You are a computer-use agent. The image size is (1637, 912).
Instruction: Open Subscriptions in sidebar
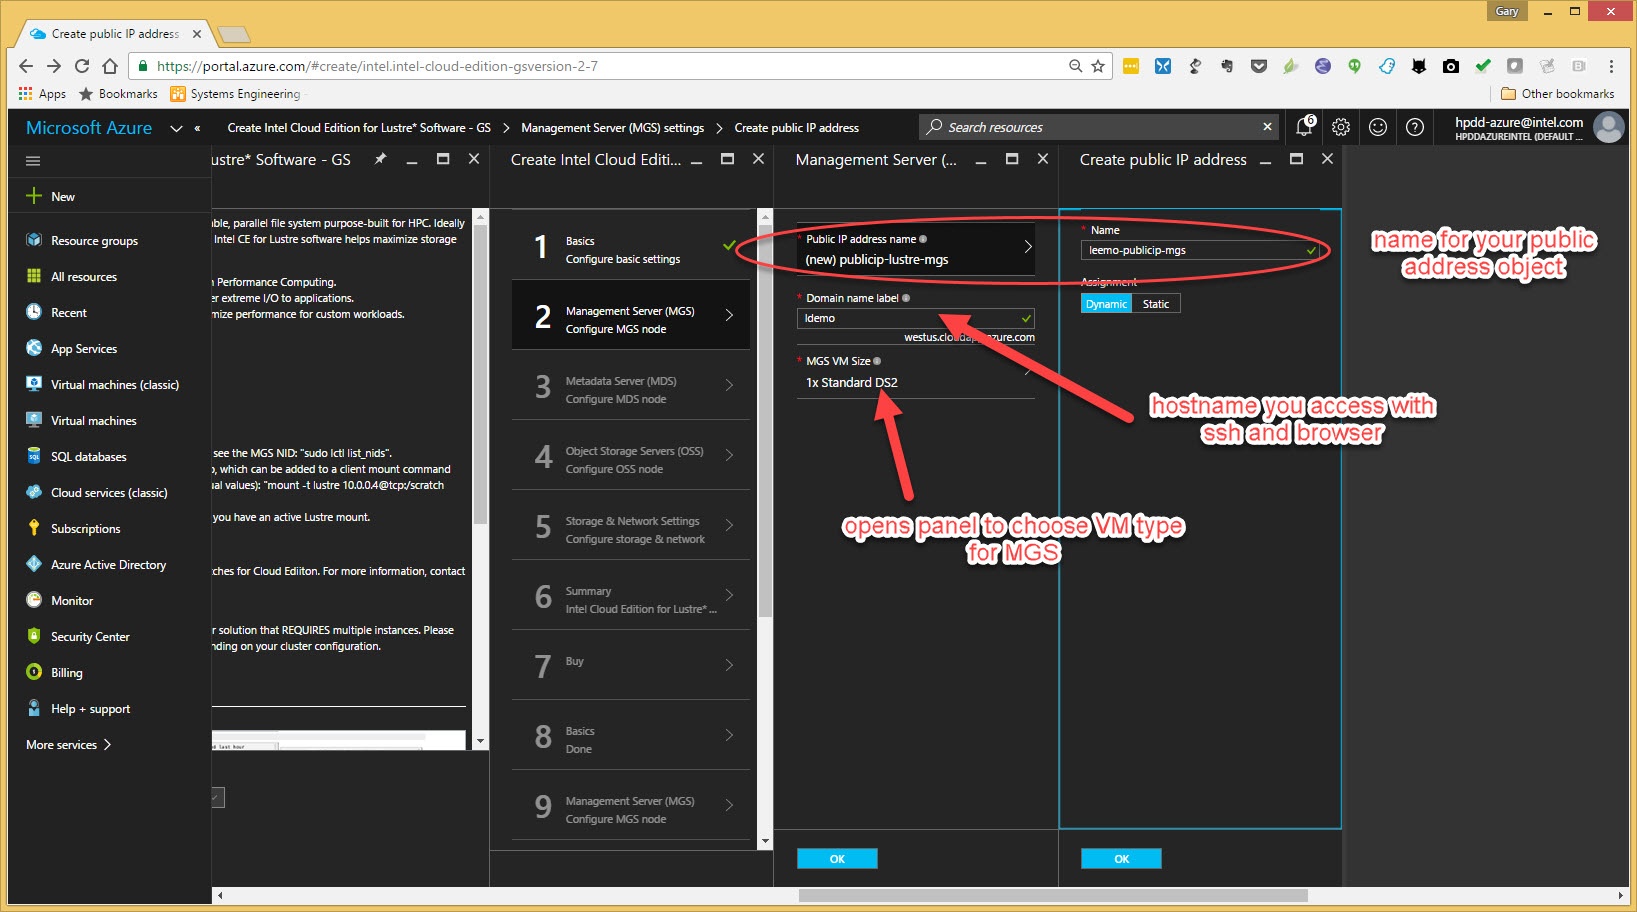click(x=86, y=529)
